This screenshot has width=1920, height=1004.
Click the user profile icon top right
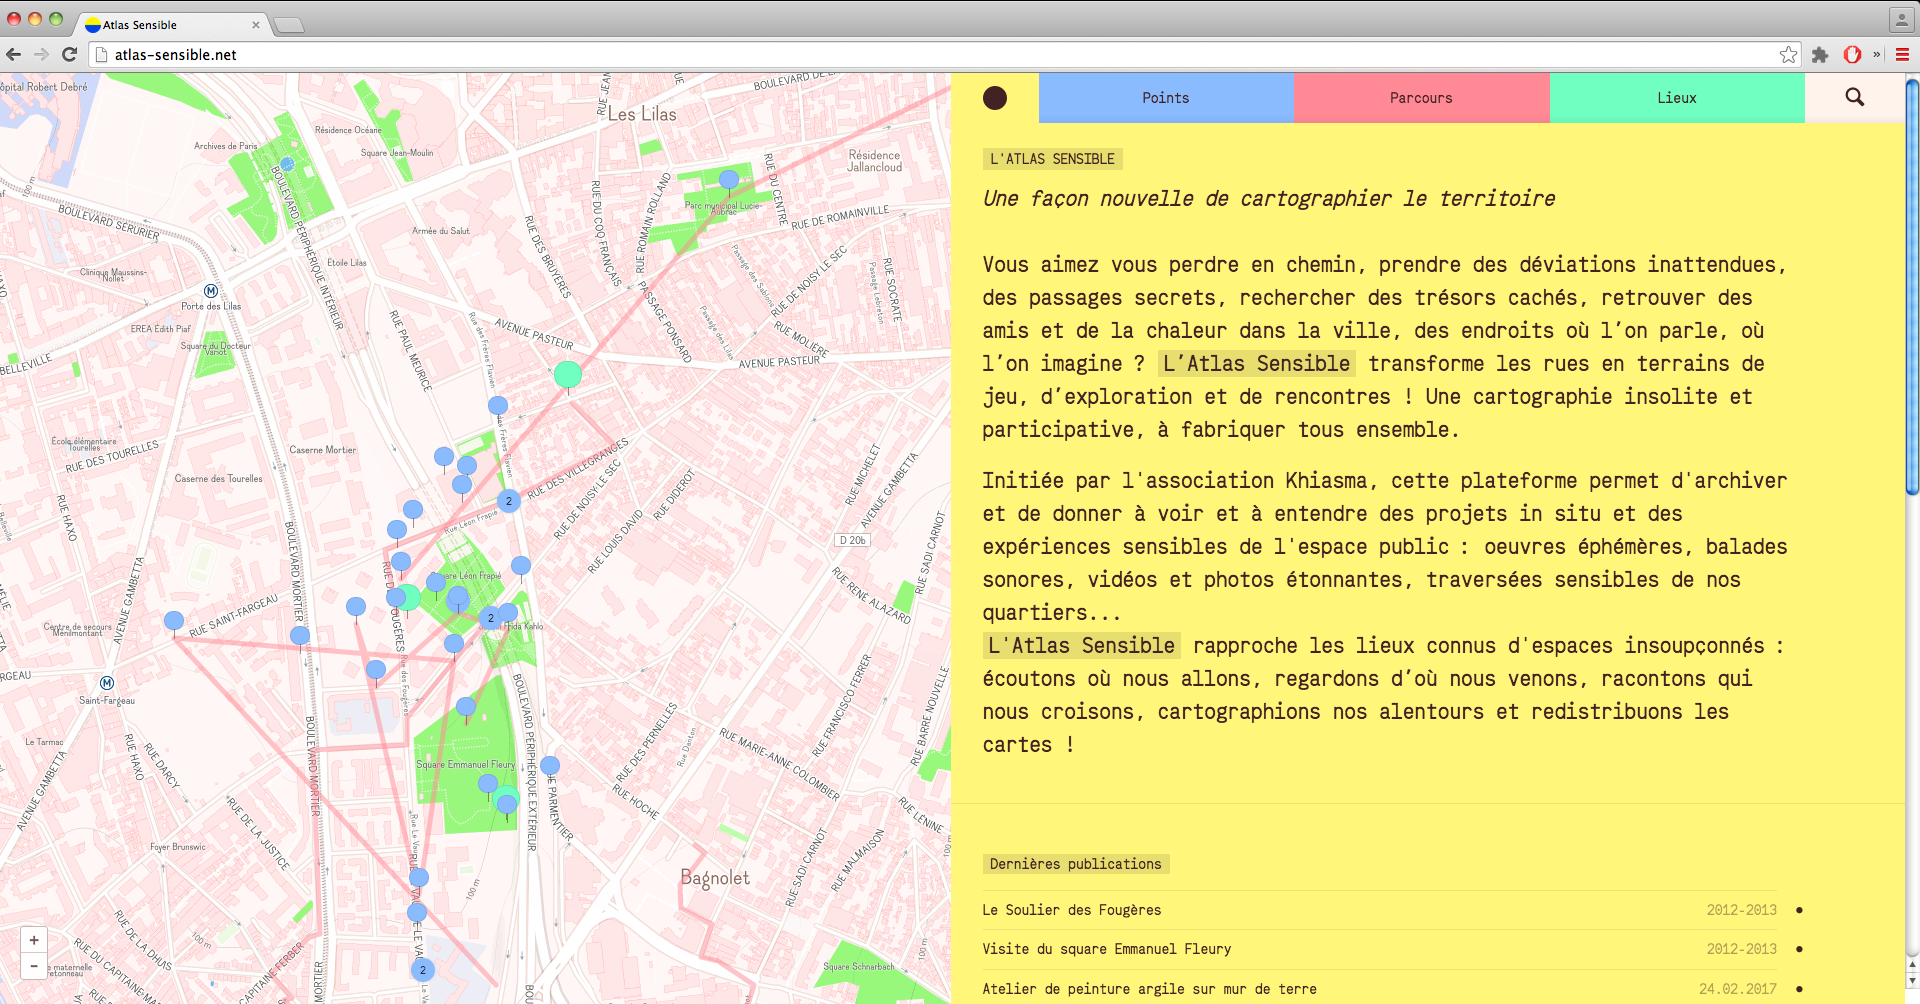pyautogui.click(x=1901, y=19)
